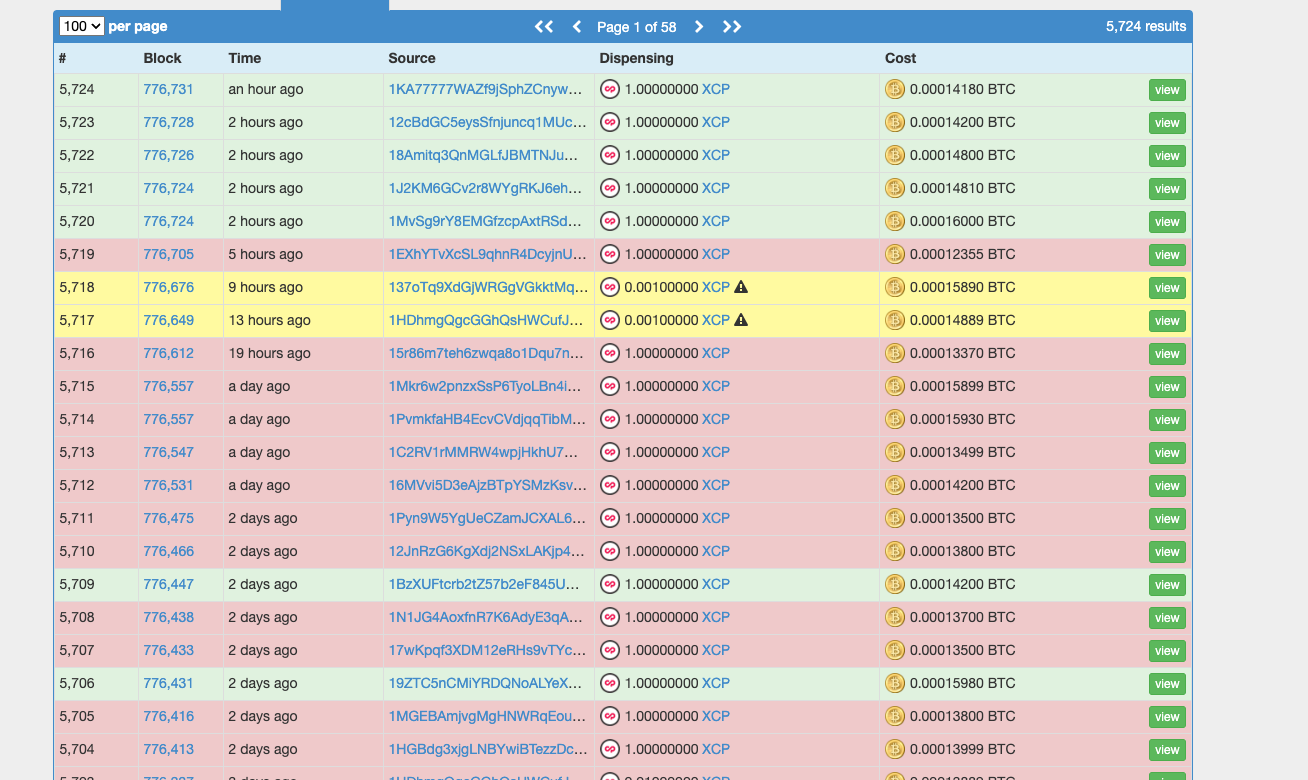Click Bitcoin coin icon in row 5,711
The image size is (1308, 780).
click(x=895, y=518)
